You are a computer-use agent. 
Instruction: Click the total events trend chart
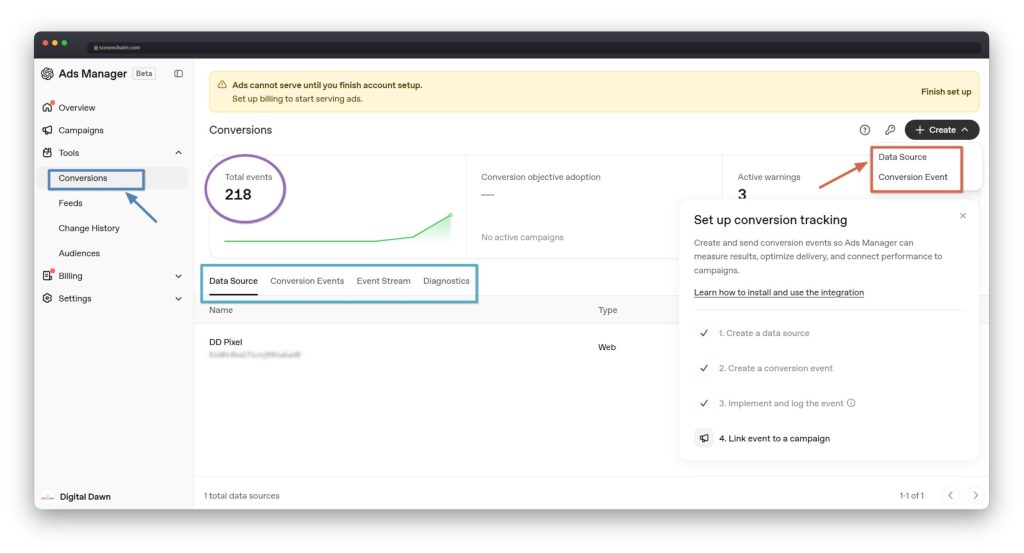(x=338, y=228)
